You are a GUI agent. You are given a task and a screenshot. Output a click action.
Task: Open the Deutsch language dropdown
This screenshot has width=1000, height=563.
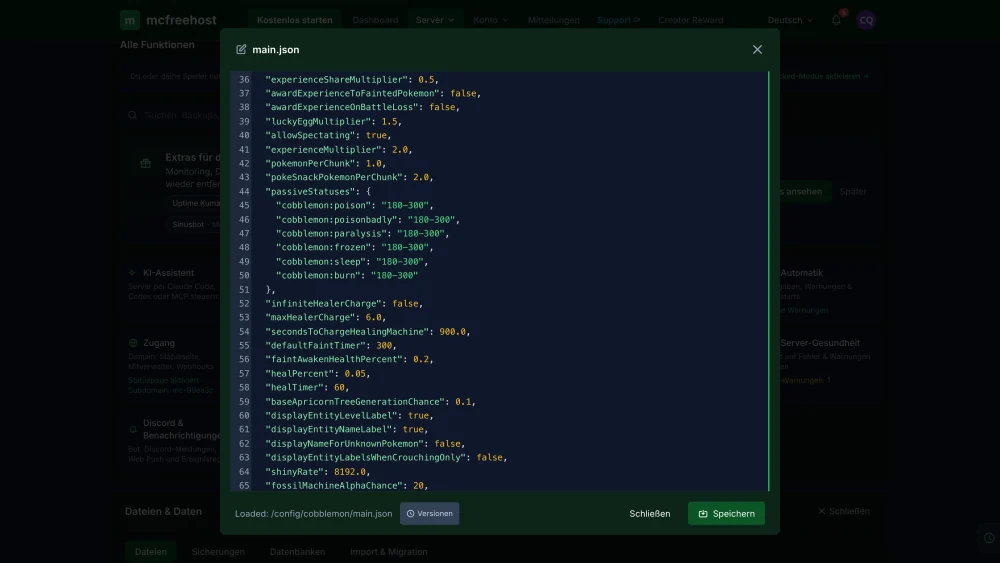[x=790, y=20]
